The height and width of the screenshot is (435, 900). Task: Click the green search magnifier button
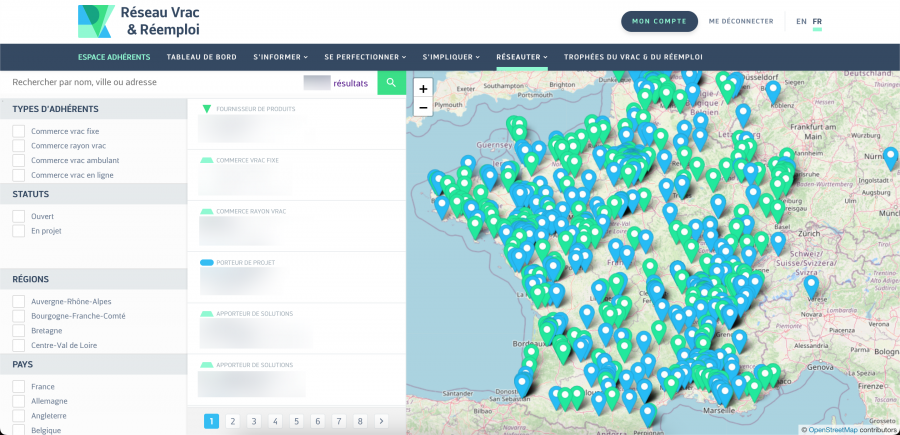(x=391, y=83)
